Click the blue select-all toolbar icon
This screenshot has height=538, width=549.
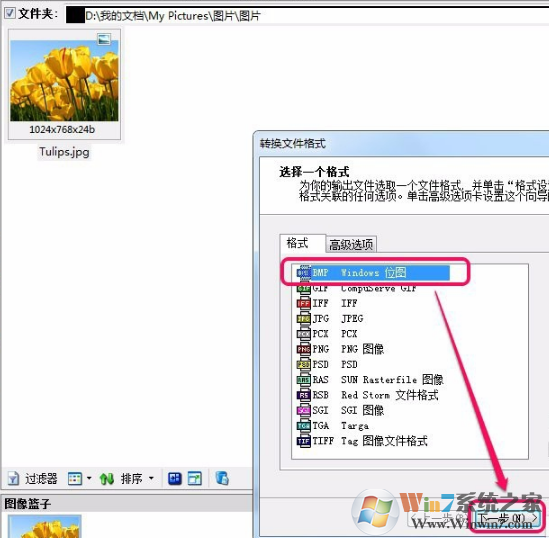[175, 478]
